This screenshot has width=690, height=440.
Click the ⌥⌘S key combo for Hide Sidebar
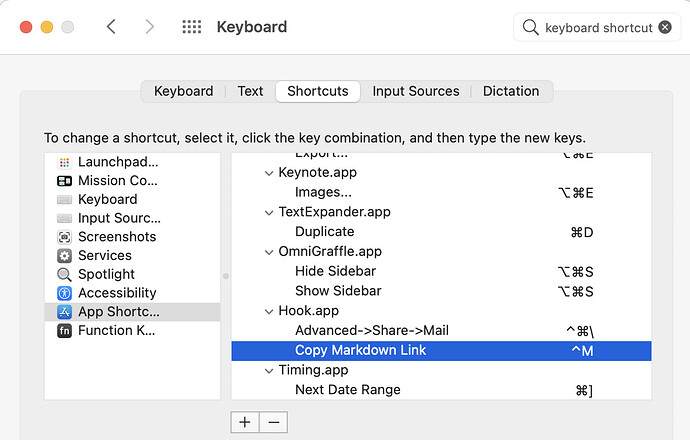coord(576,272)
